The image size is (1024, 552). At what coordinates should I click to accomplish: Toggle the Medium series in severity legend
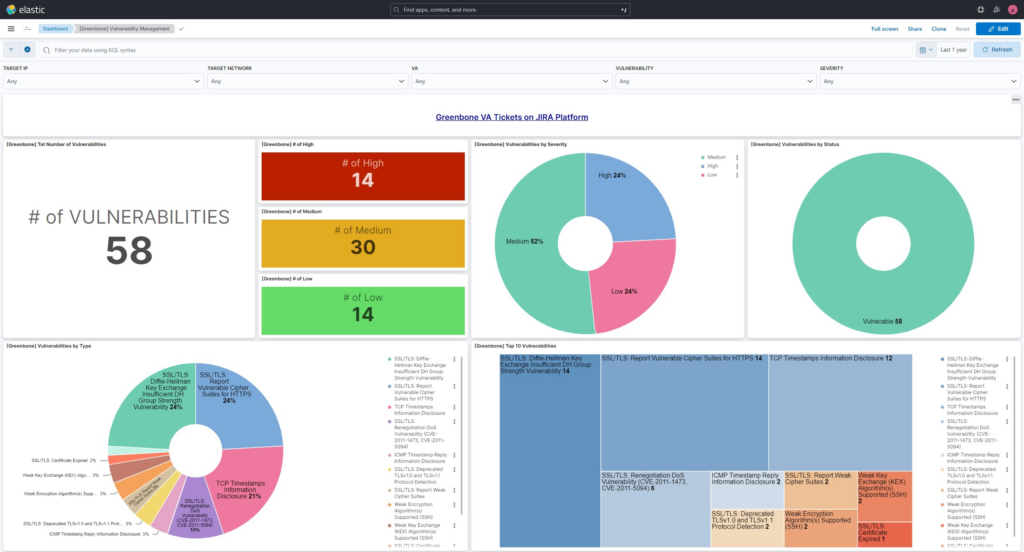[716, 157]
